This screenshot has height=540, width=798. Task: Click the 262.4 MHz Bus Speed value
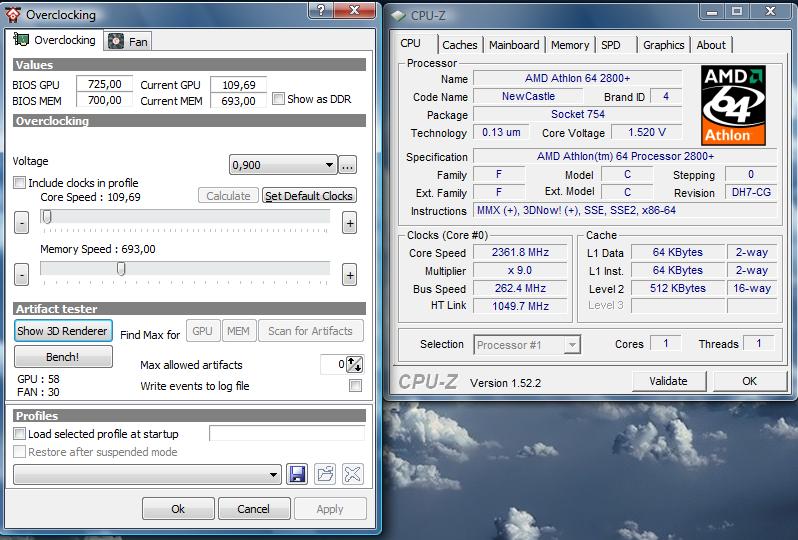click(520, 288)
